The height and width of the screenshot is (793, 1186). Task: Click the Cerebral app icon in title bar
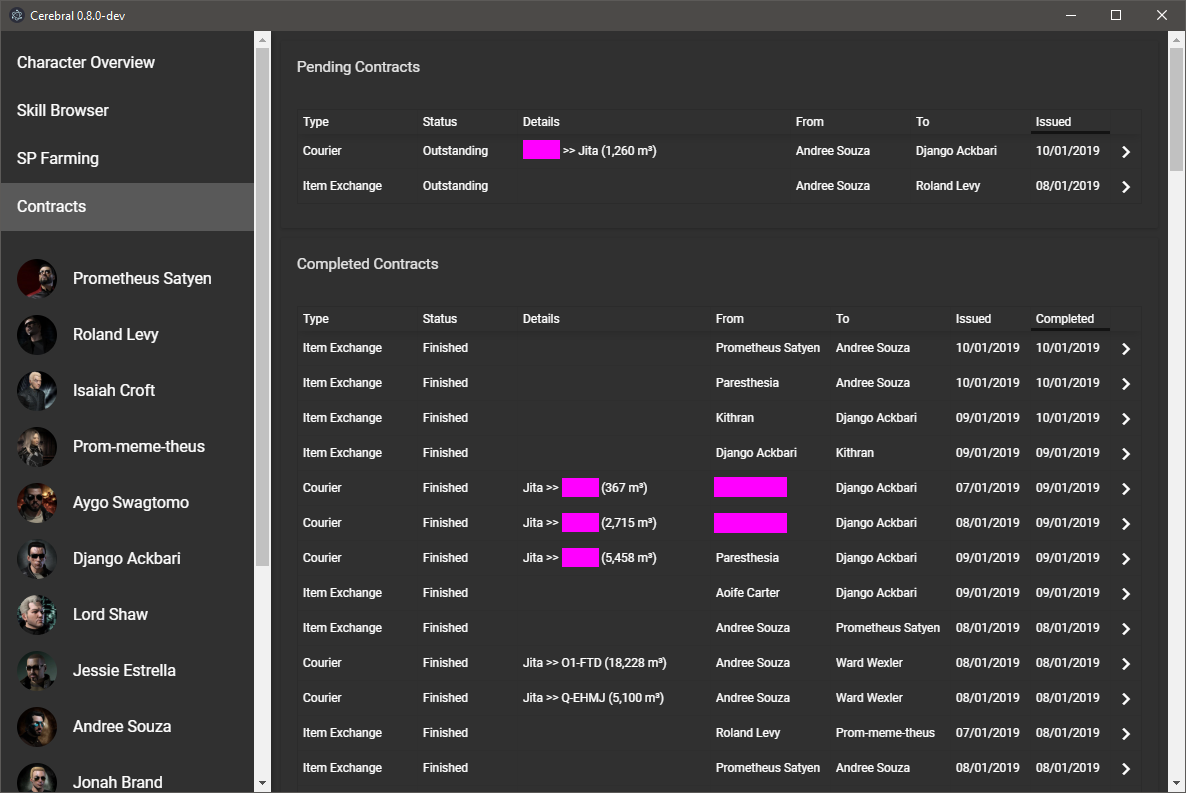(x=17, y=15)
